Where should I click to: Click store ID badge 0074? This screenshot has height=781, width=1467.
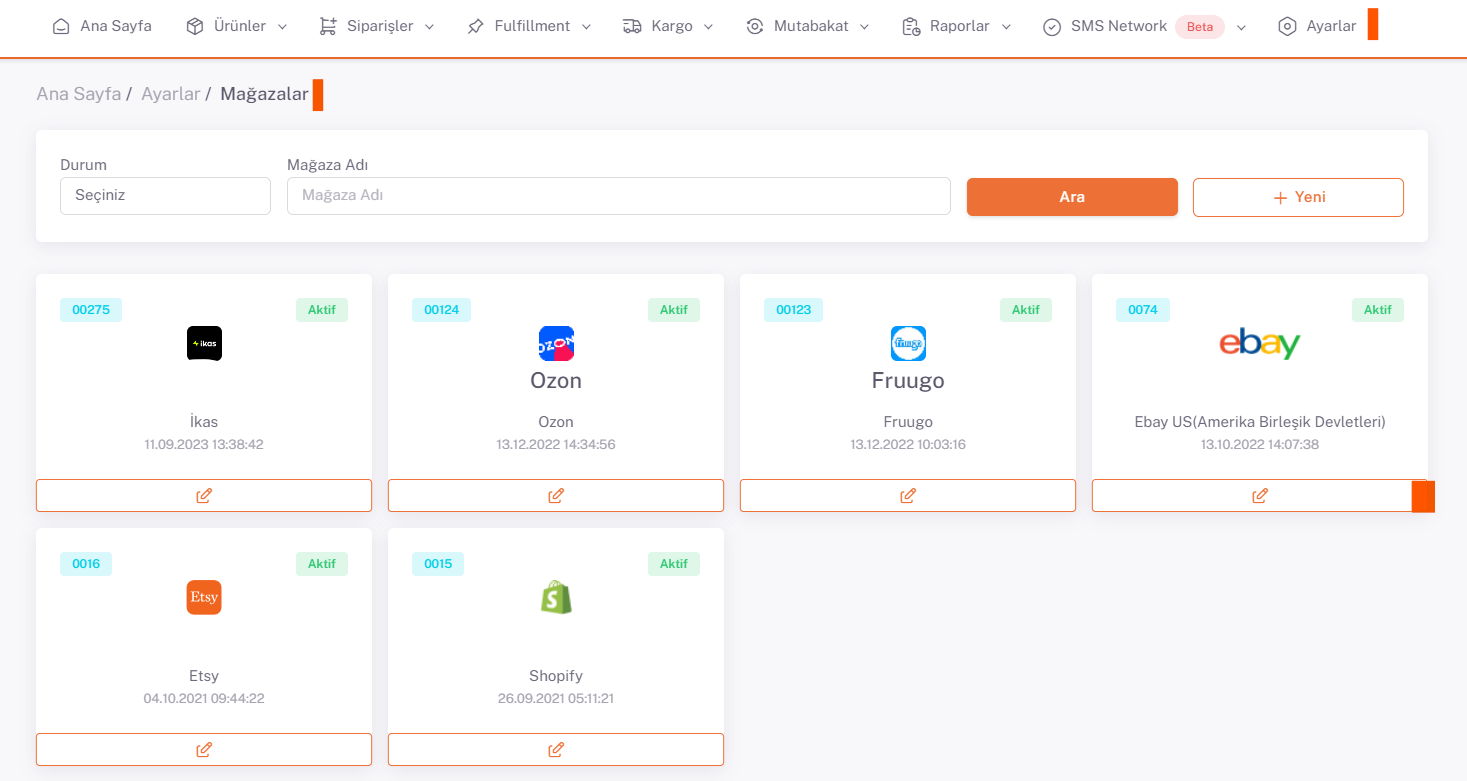tap(1143, 310)
